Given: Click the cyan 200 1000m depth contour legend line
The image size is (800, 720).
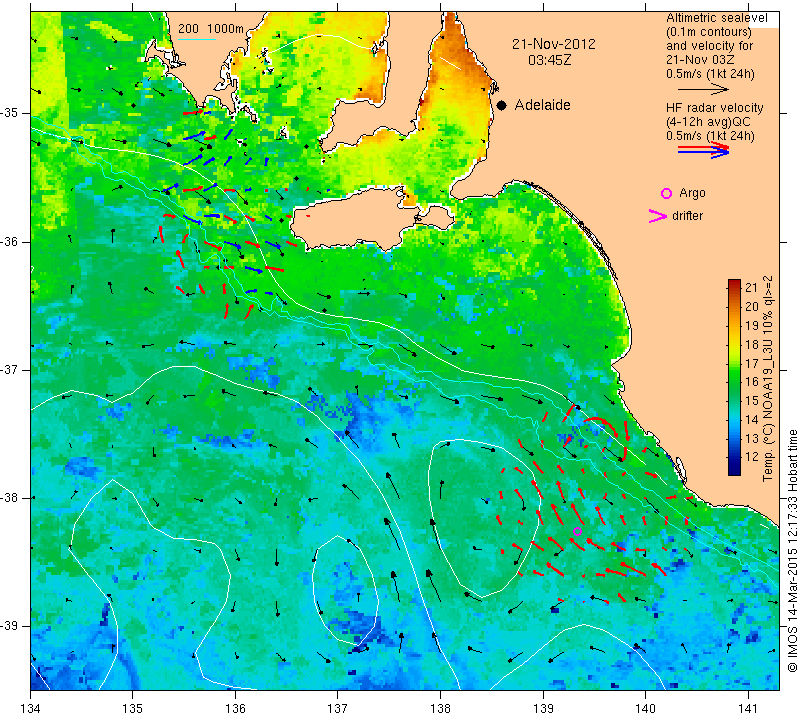Looking at the screenshot, I should (196, 39).
